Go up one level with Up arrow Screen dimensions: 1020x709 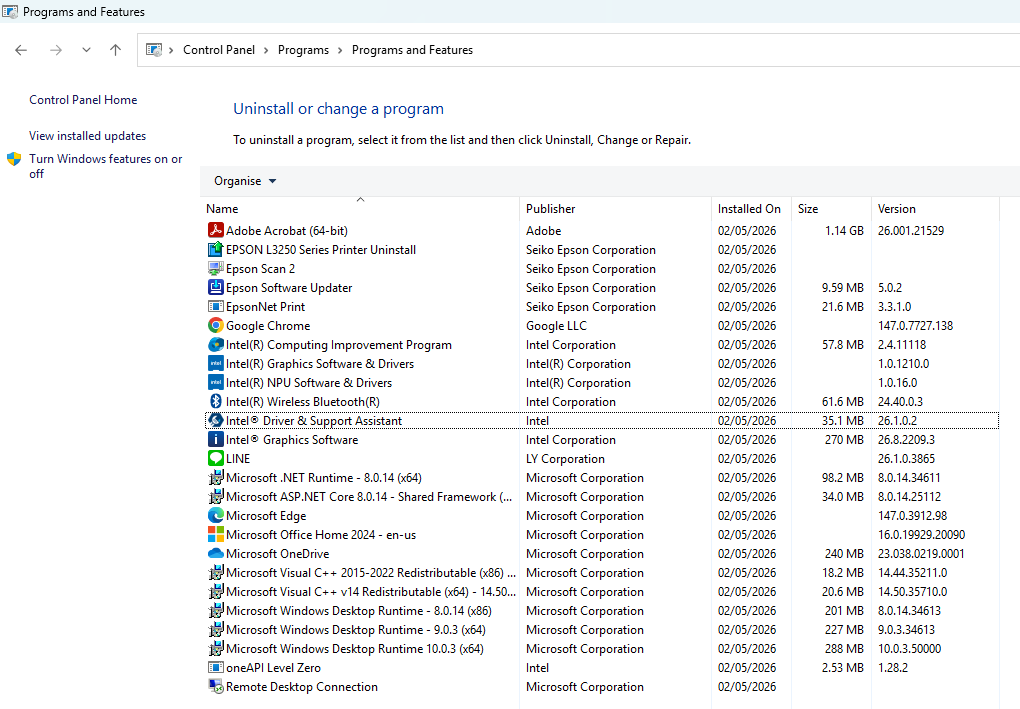pyautogui.click(x=115, y=50)
